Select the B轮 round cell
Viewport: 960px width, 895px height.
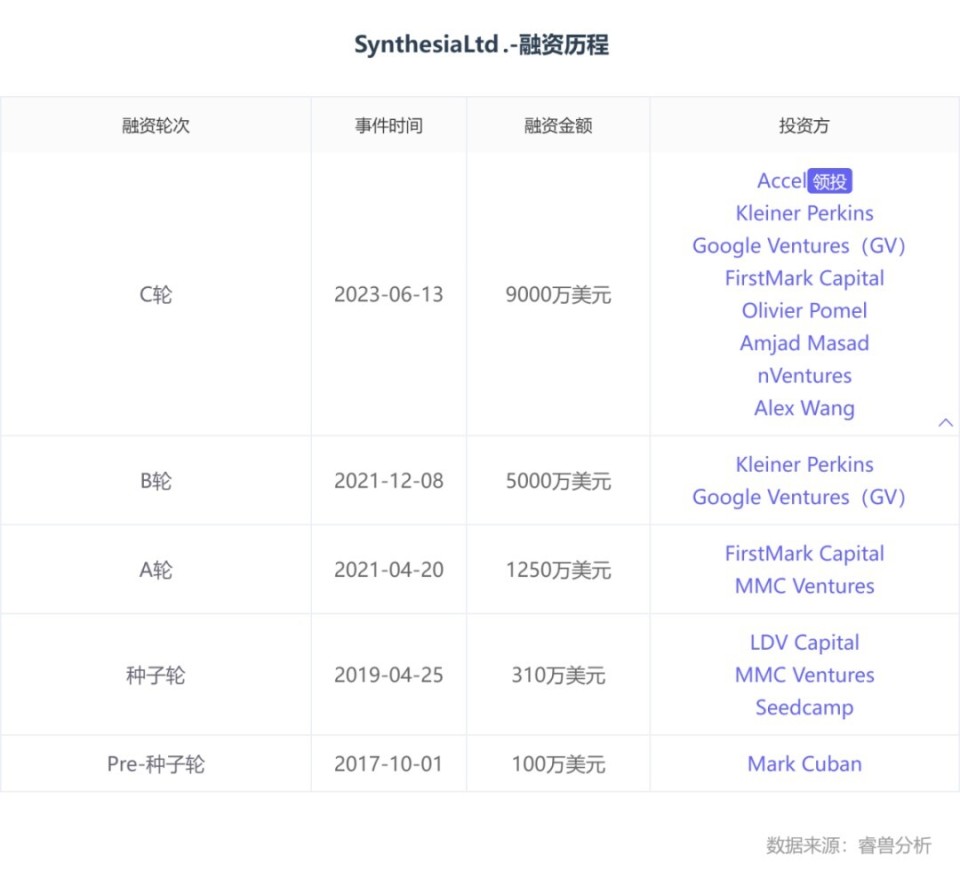(x=156, y=481)
